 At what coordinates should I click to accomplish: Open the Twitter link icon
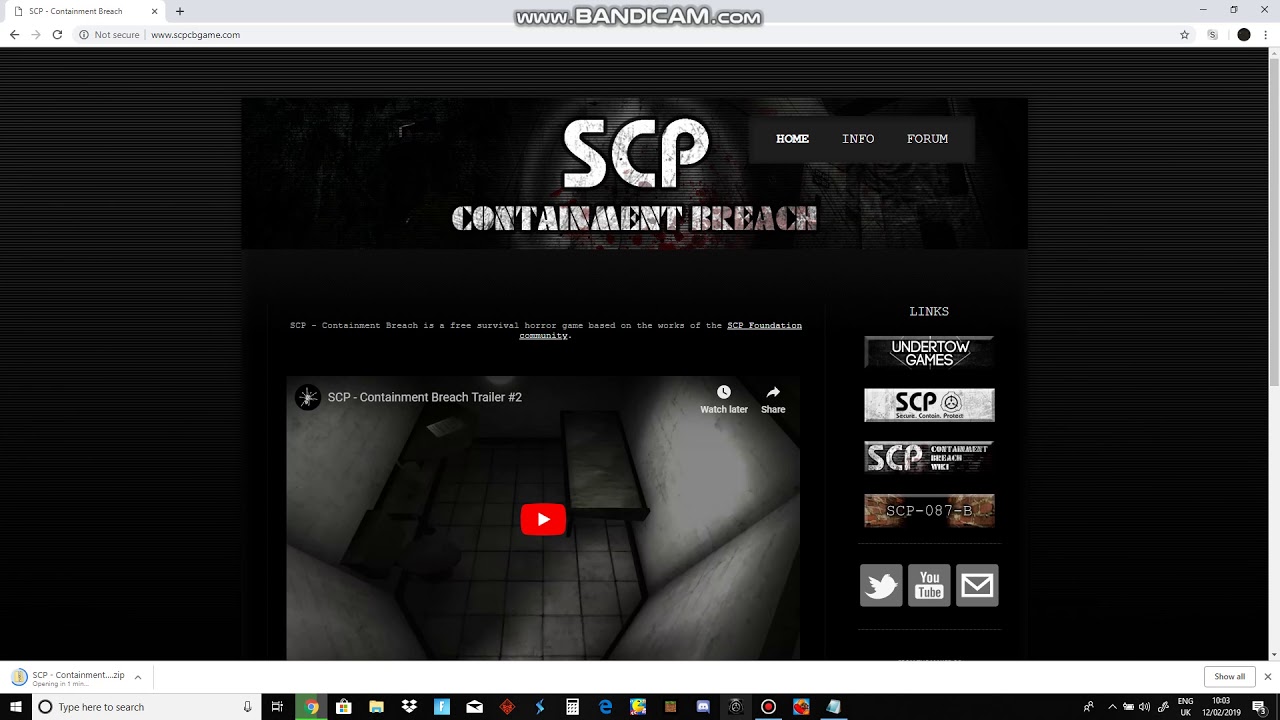click(881, 586)
